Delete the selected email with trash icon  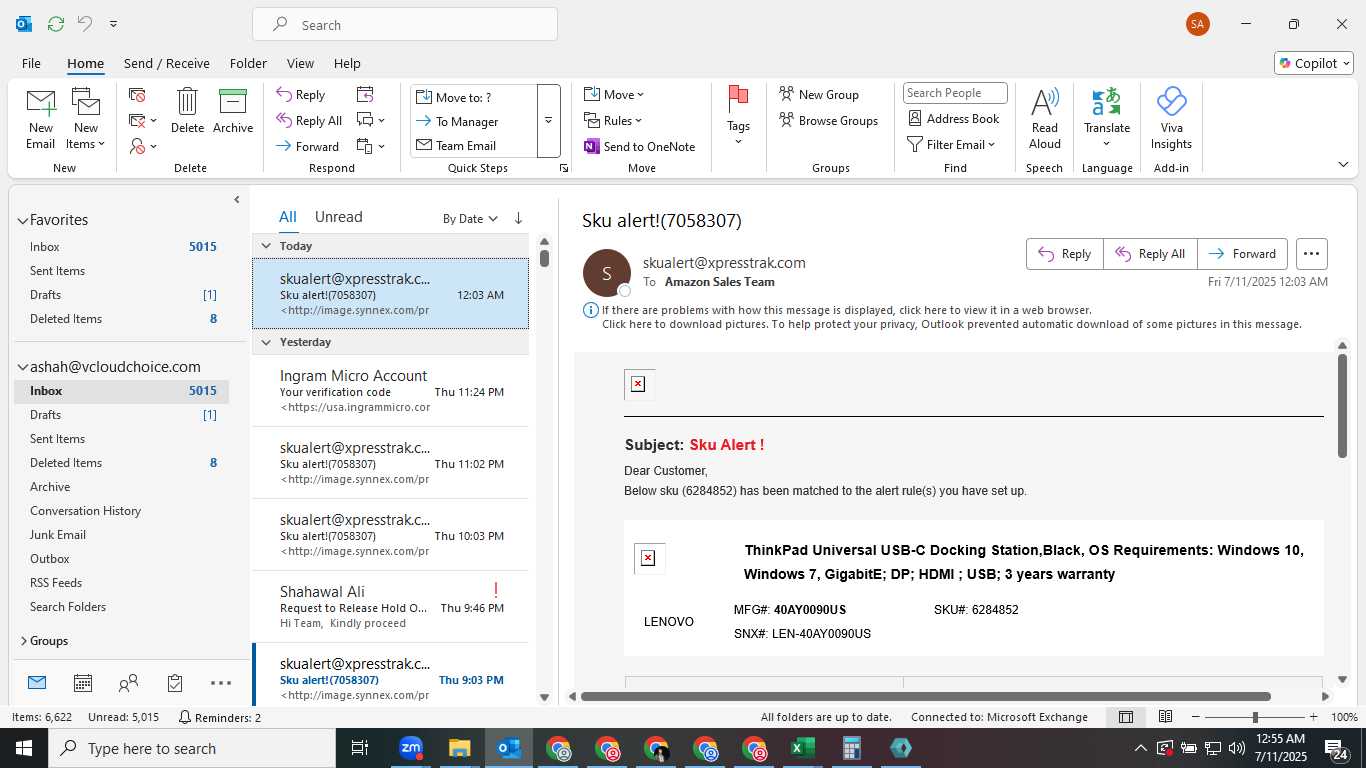tap(187, 110)
